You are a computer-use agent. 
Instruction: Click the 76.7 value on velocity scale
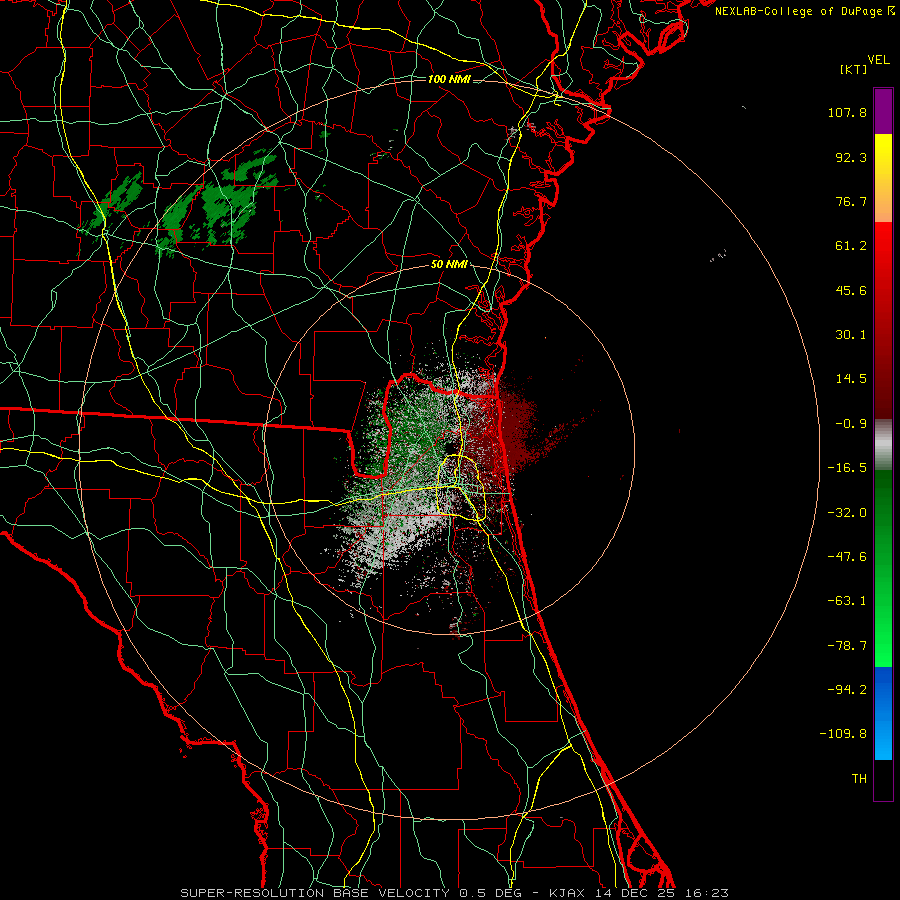tap(851, 201)
